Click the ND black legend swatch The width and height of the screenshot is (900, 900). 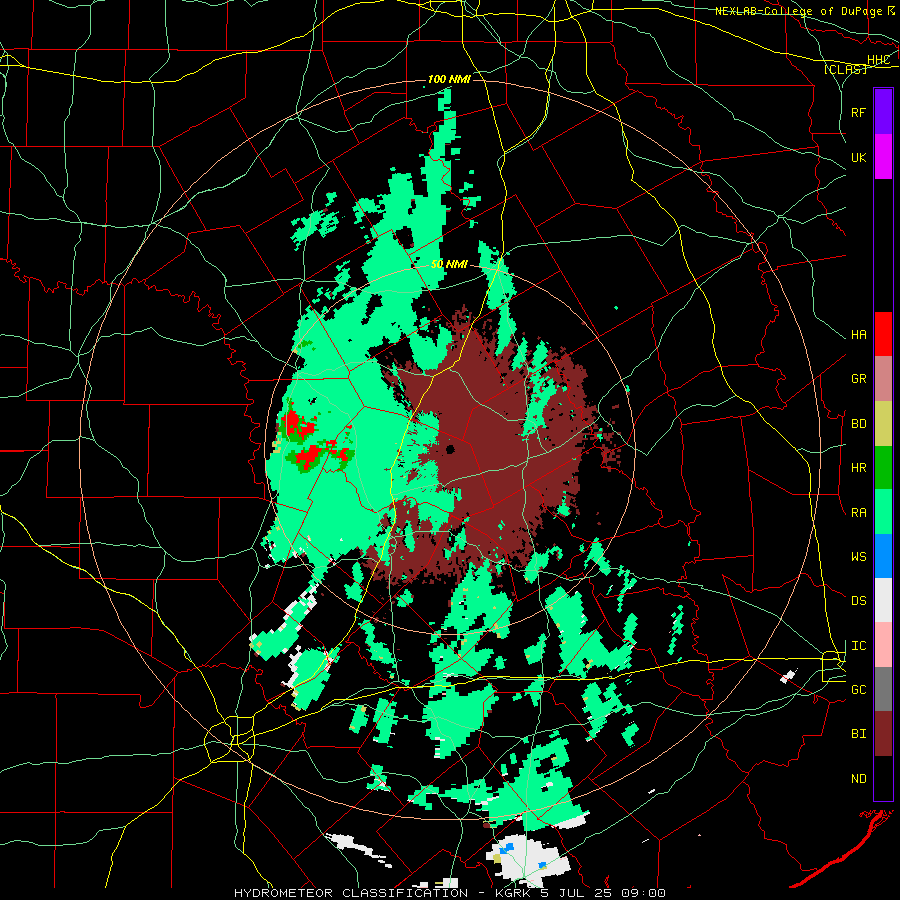(x=883, y=778)
